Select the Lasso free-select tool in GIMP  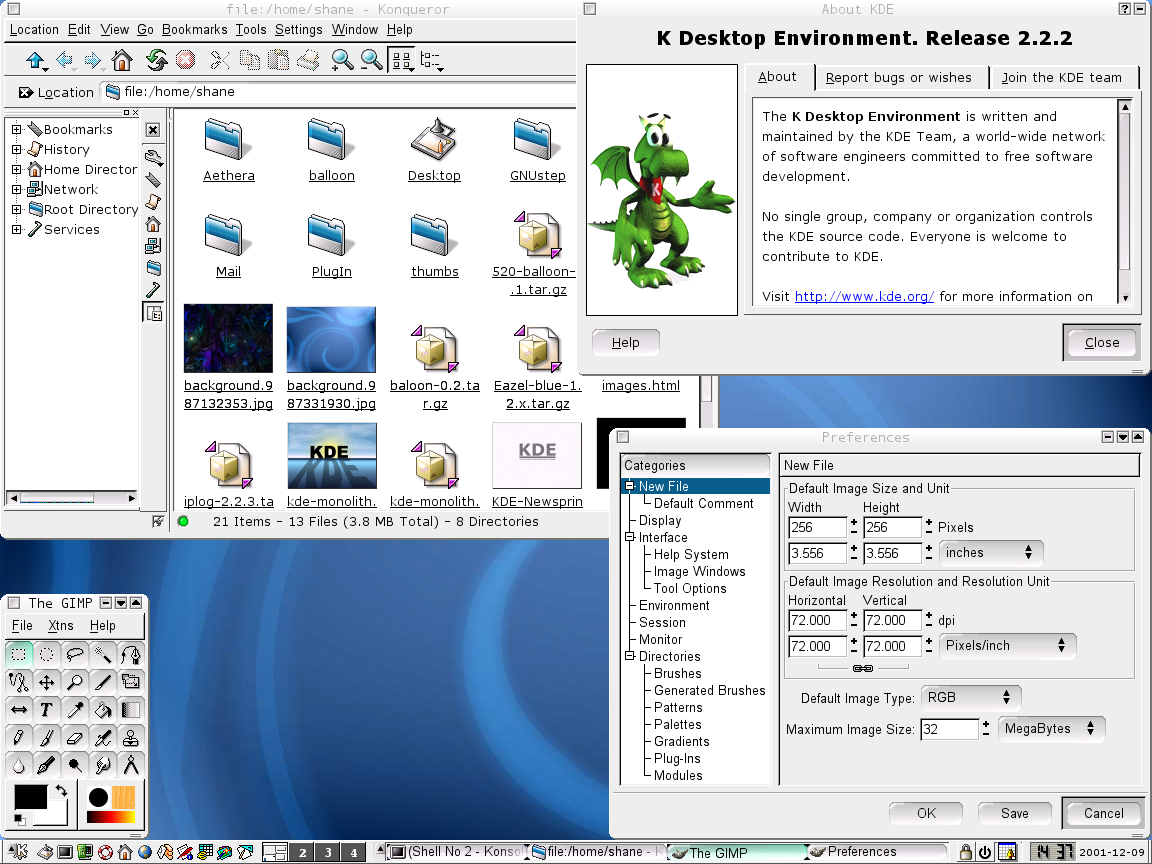(x=74, y=653)
